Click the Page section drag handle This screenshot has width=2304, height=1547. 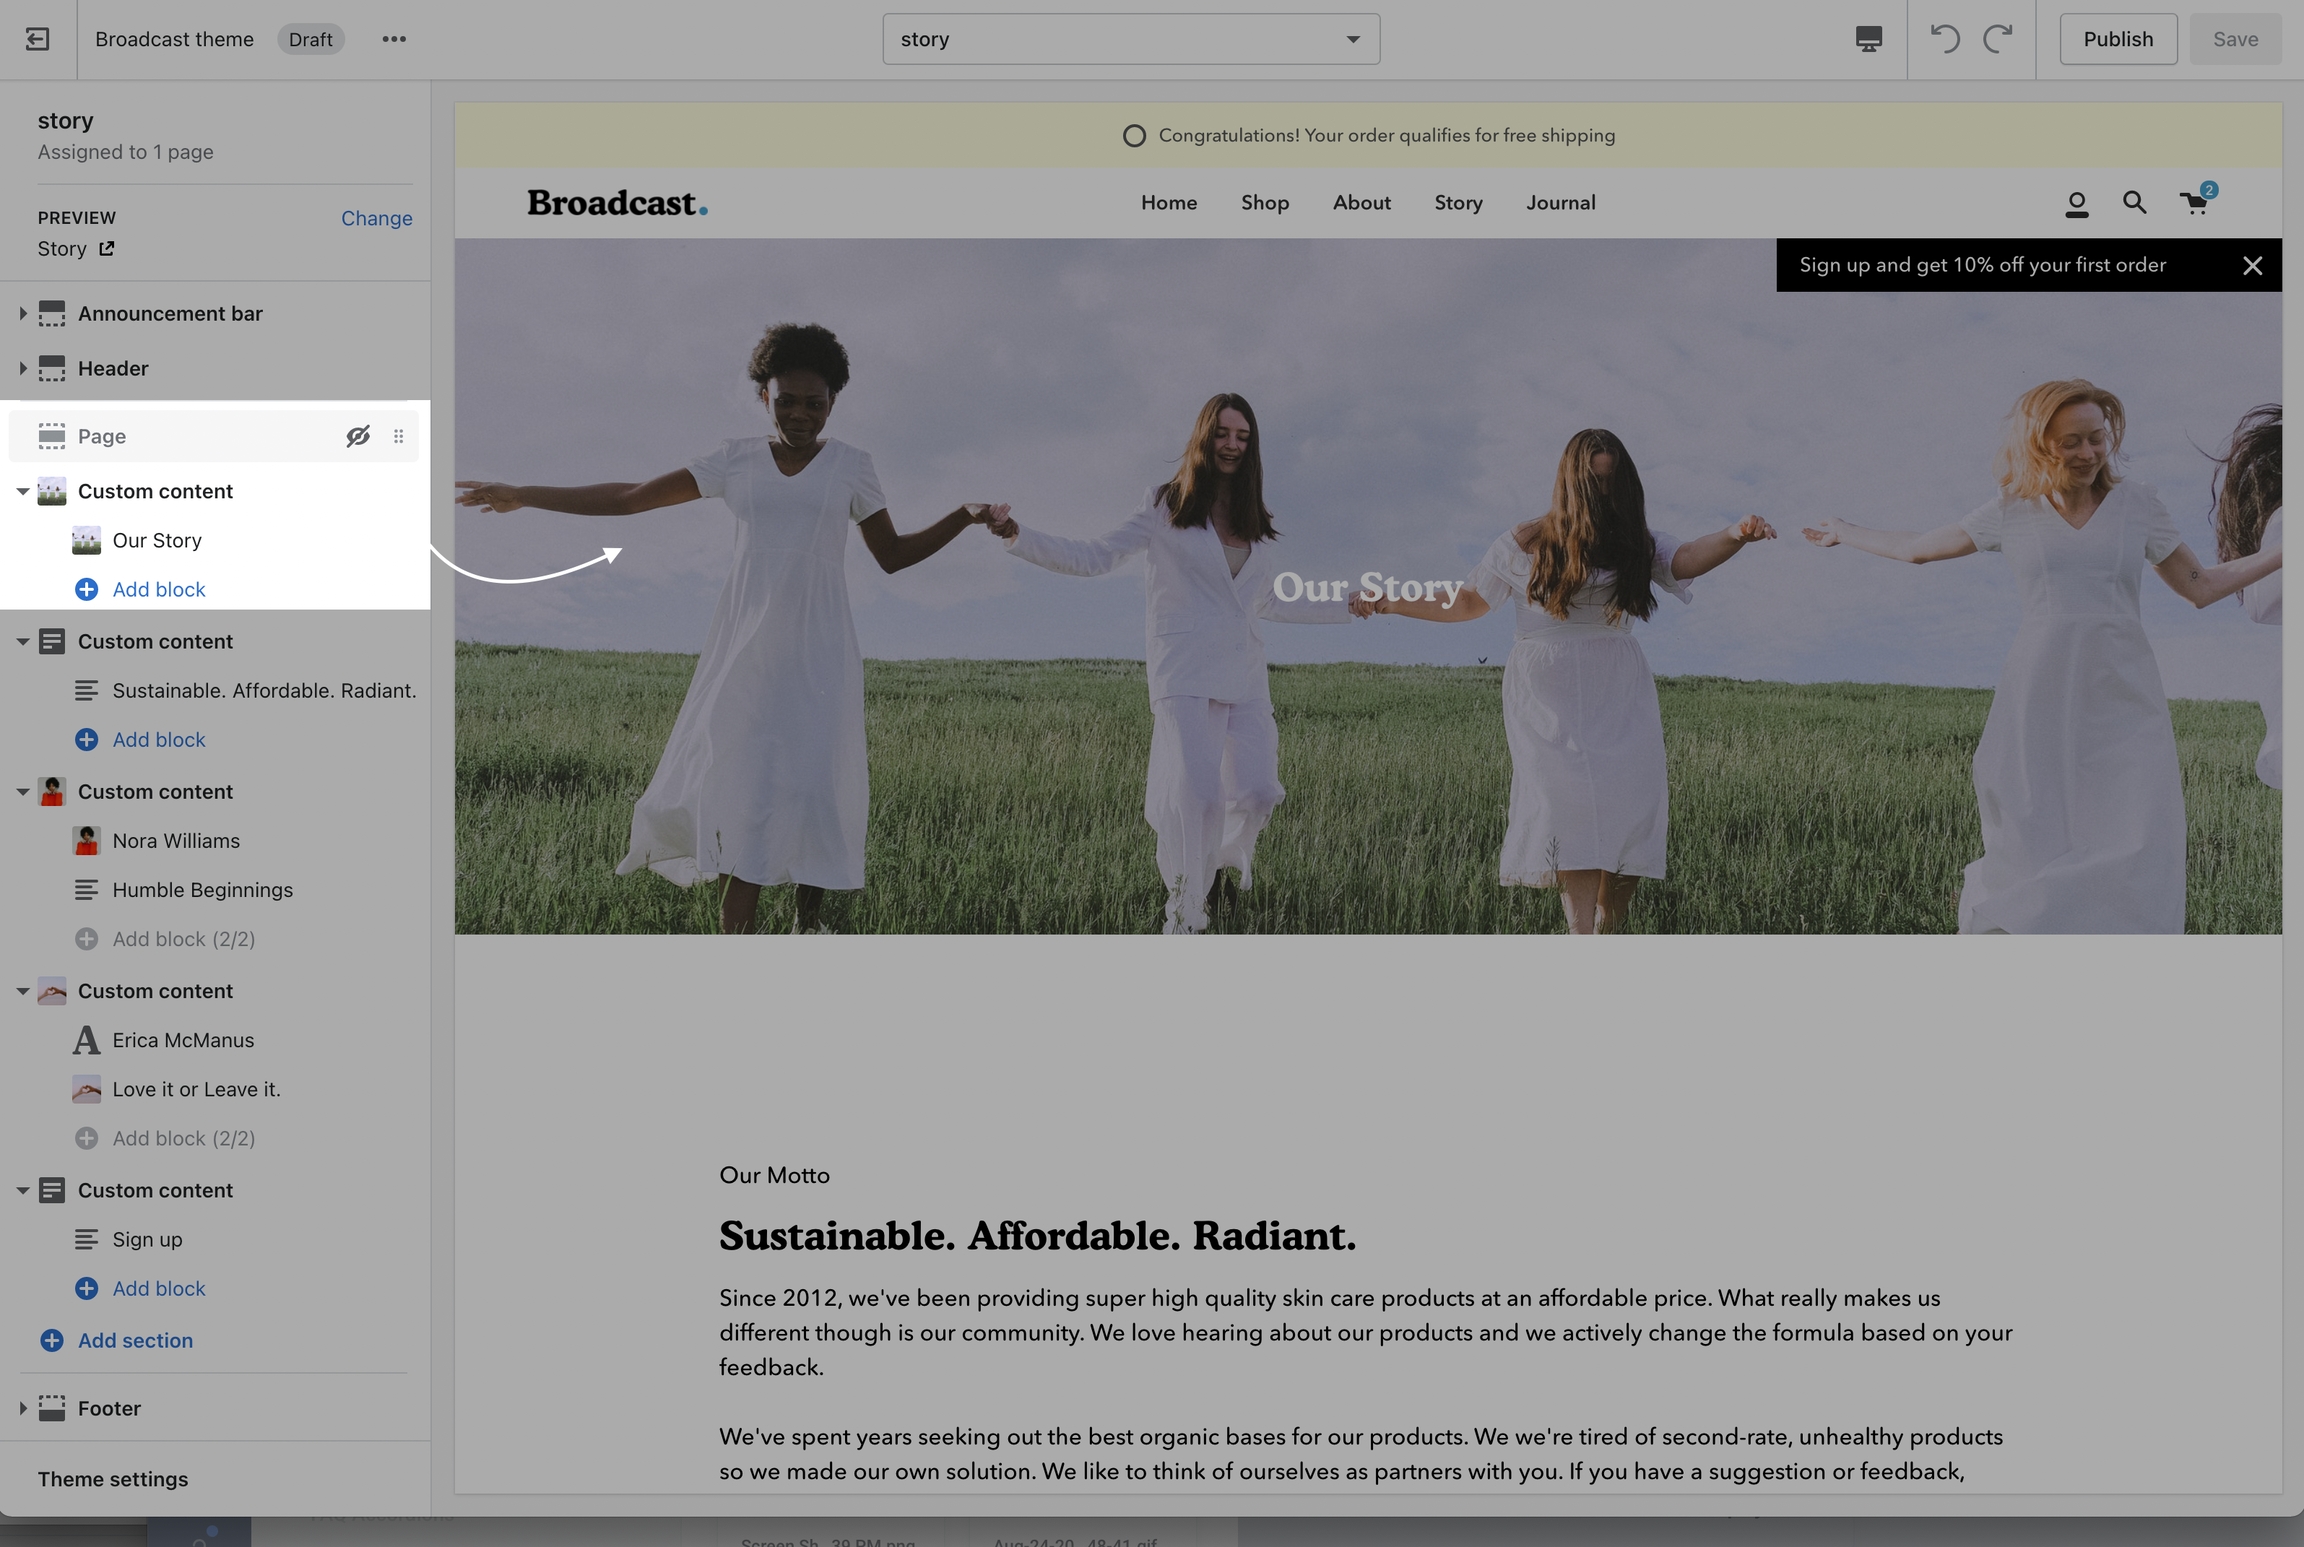398,436
